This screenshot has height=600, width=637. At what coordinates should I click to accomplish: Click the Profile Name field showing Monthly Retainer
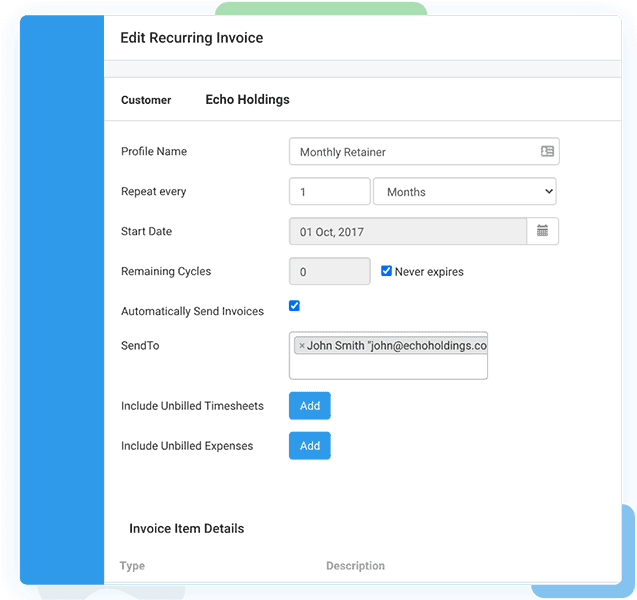(410, 152)
